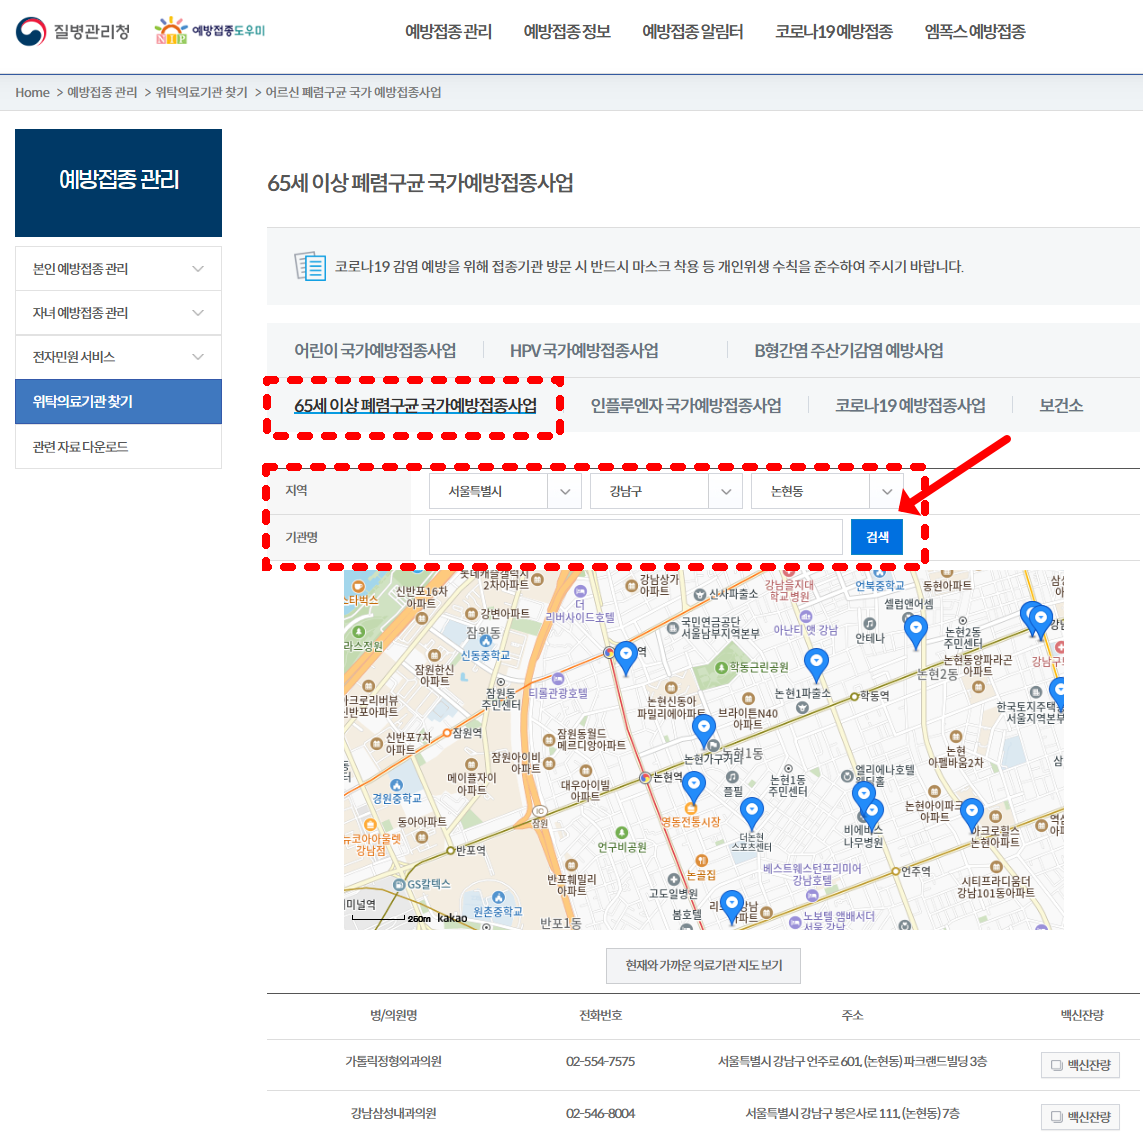
Task: Open the 강남구 district dropdown
Action: [x=666, y=491]
